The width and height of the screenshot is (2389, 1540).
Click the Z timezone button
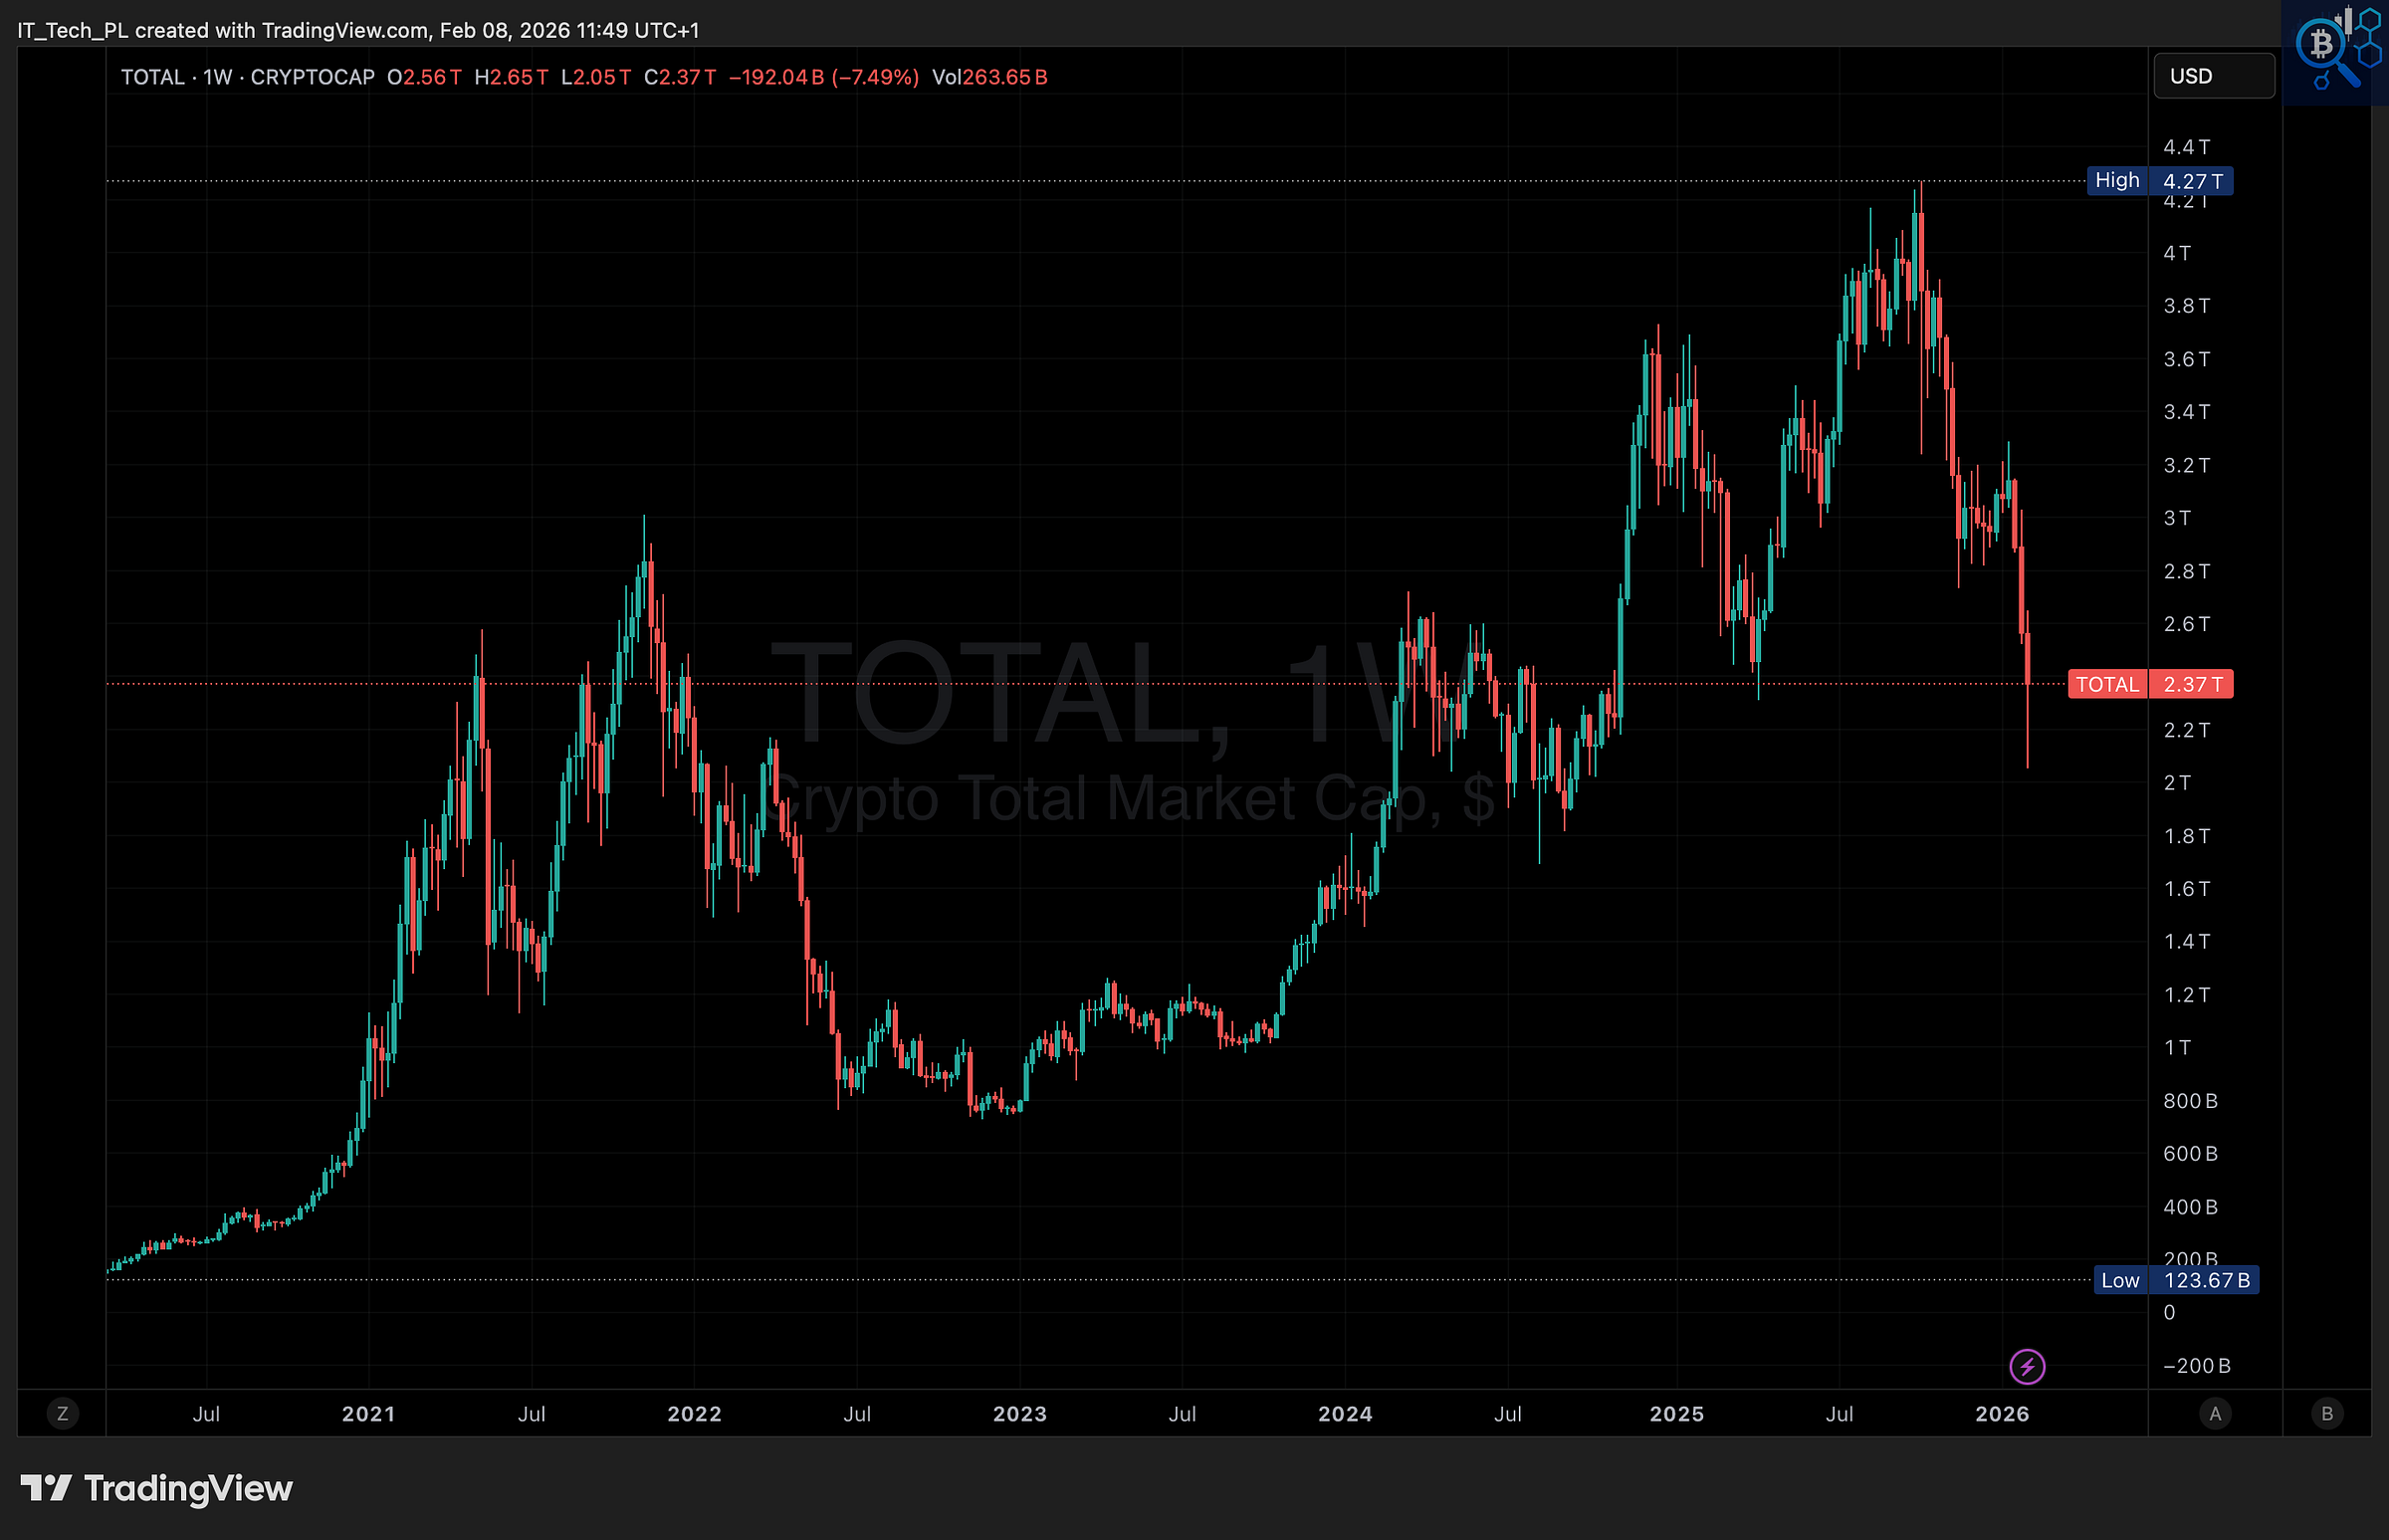63,1413
